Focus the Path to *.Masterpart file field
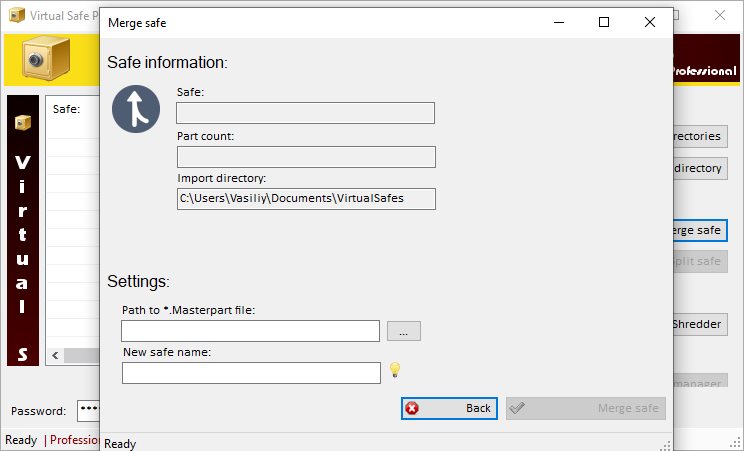This screenshot has height=451, width=744. (x=250, y=331)
